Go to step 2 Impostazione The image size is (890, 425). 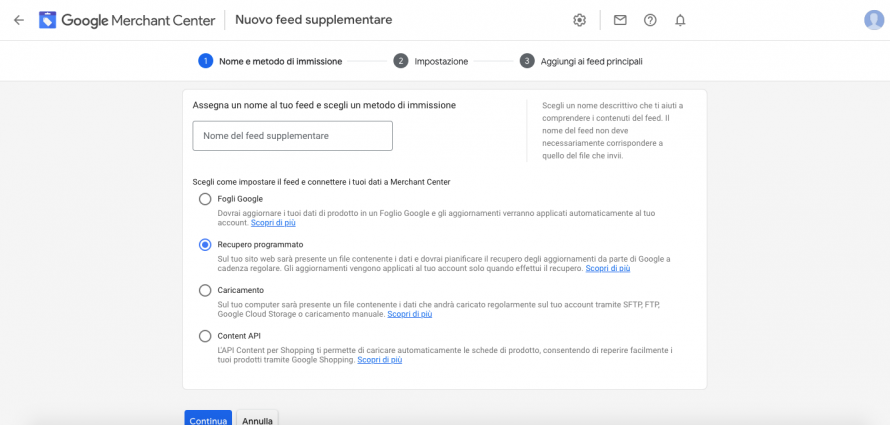[431, 61]
